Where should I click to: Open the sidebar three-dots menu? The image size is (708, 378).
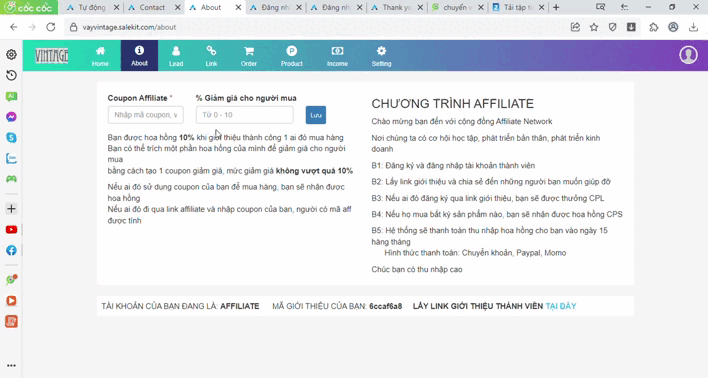point(11,365)
